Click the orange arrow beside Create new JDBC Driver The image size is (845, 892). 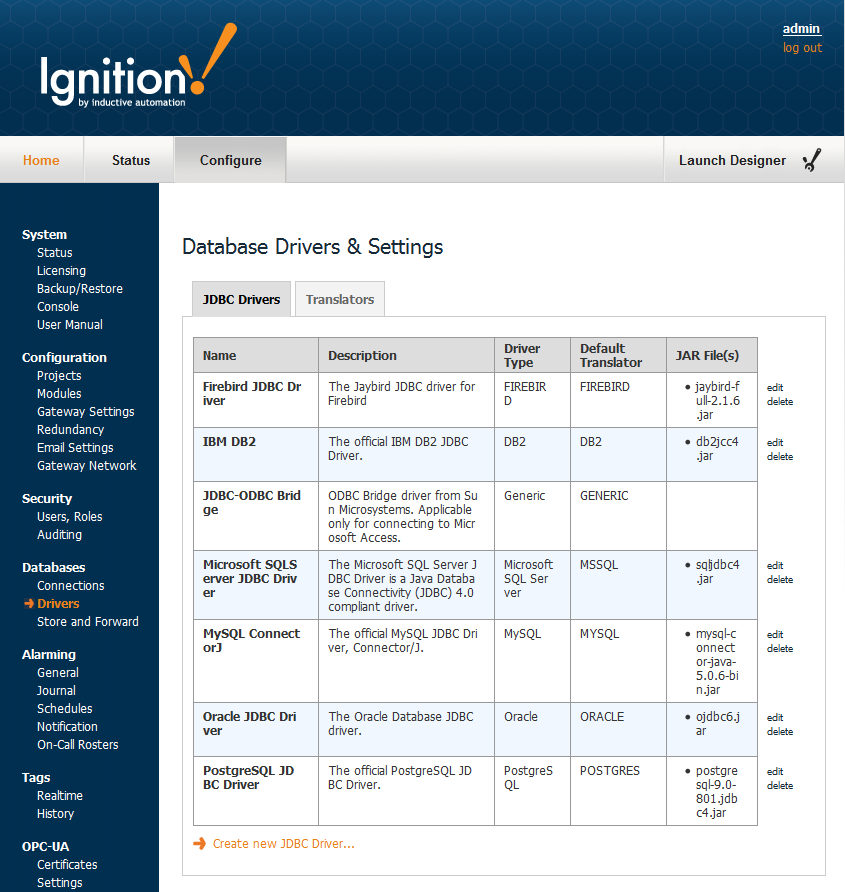(199, 844)
